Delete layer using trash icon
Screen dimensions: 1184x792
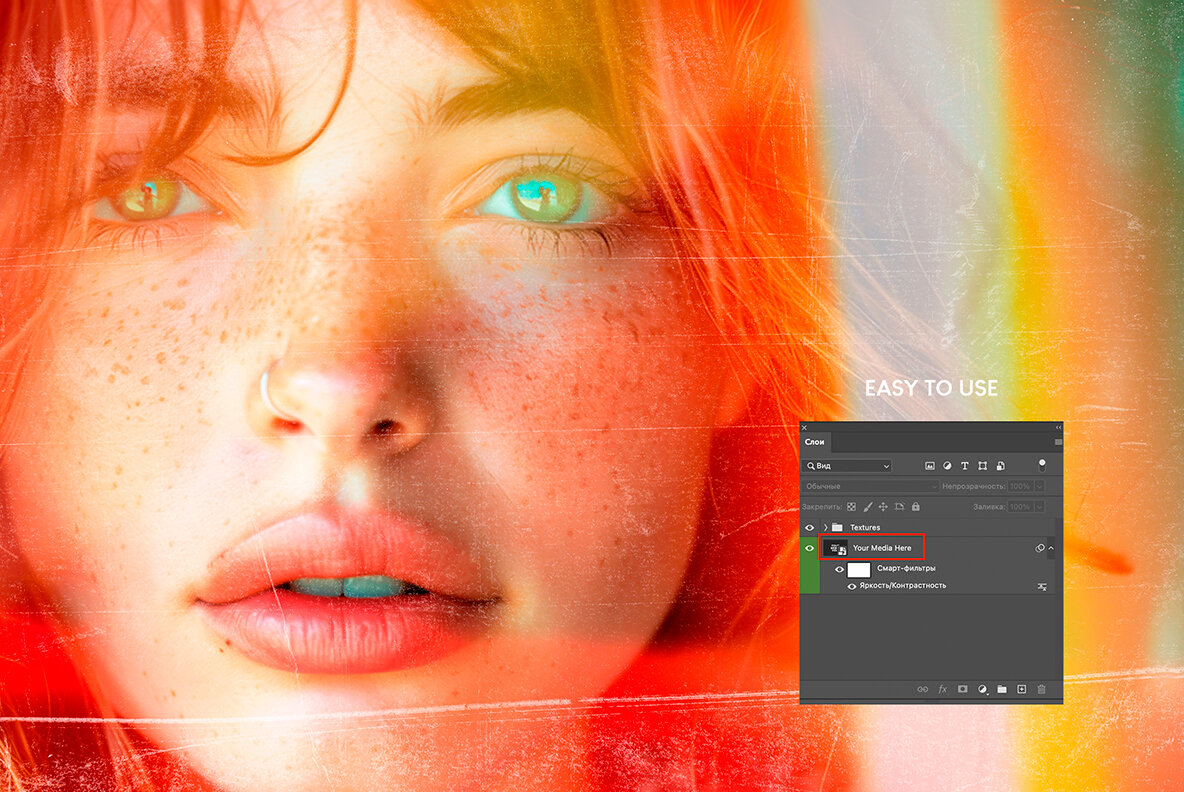[x=1042, y=689]
